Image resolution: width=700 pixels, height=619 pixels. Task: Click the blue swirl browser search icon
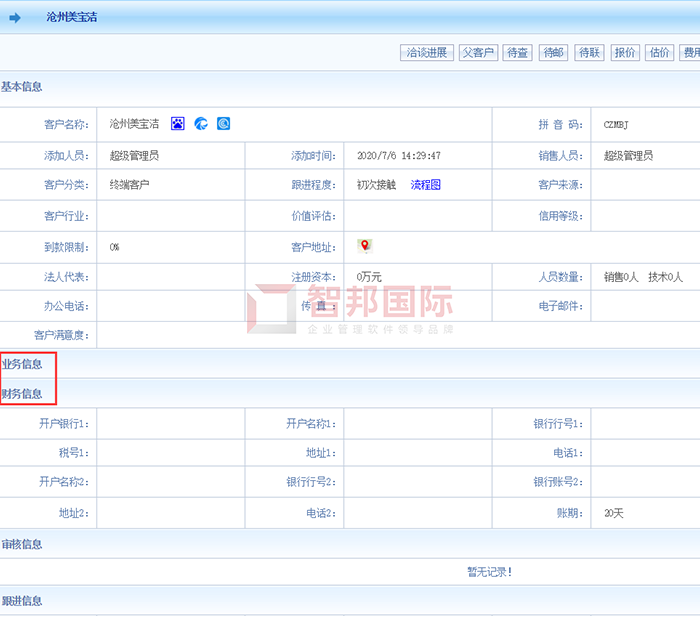click(201, 124)
